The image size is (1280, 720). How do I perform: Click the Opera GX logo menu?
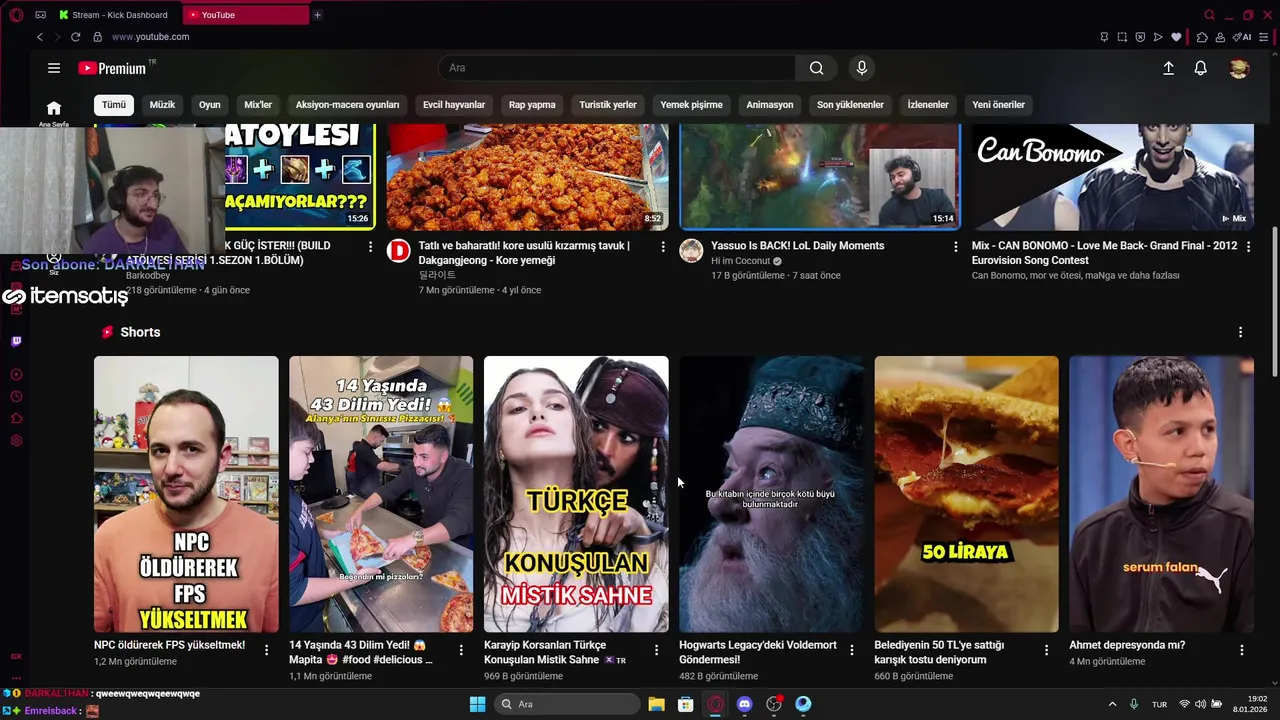[x=16, y=15]
